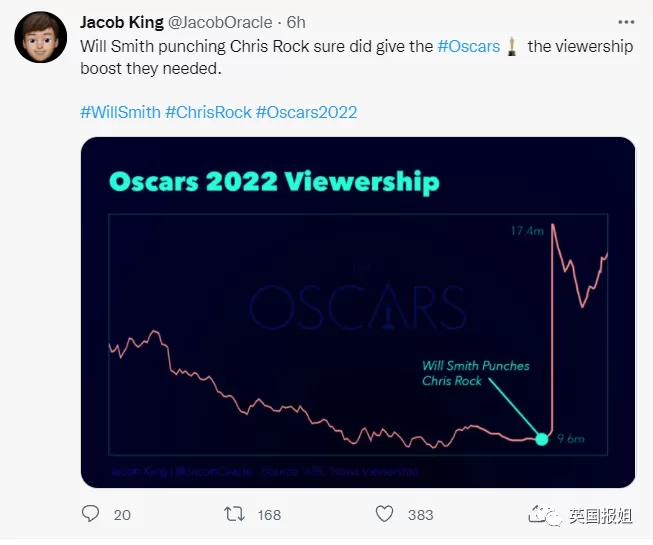Open the #ChrisRock hashtag
653x545 pixels.
tap(208, 112)
